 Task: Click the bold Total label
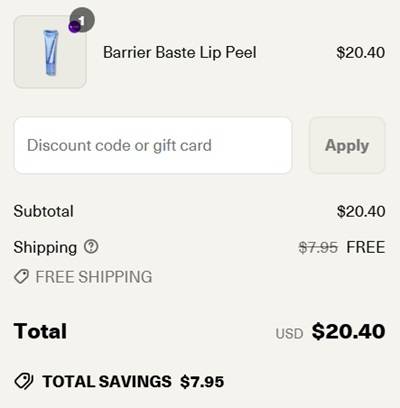pyautogui.click(x=40, y=331)
